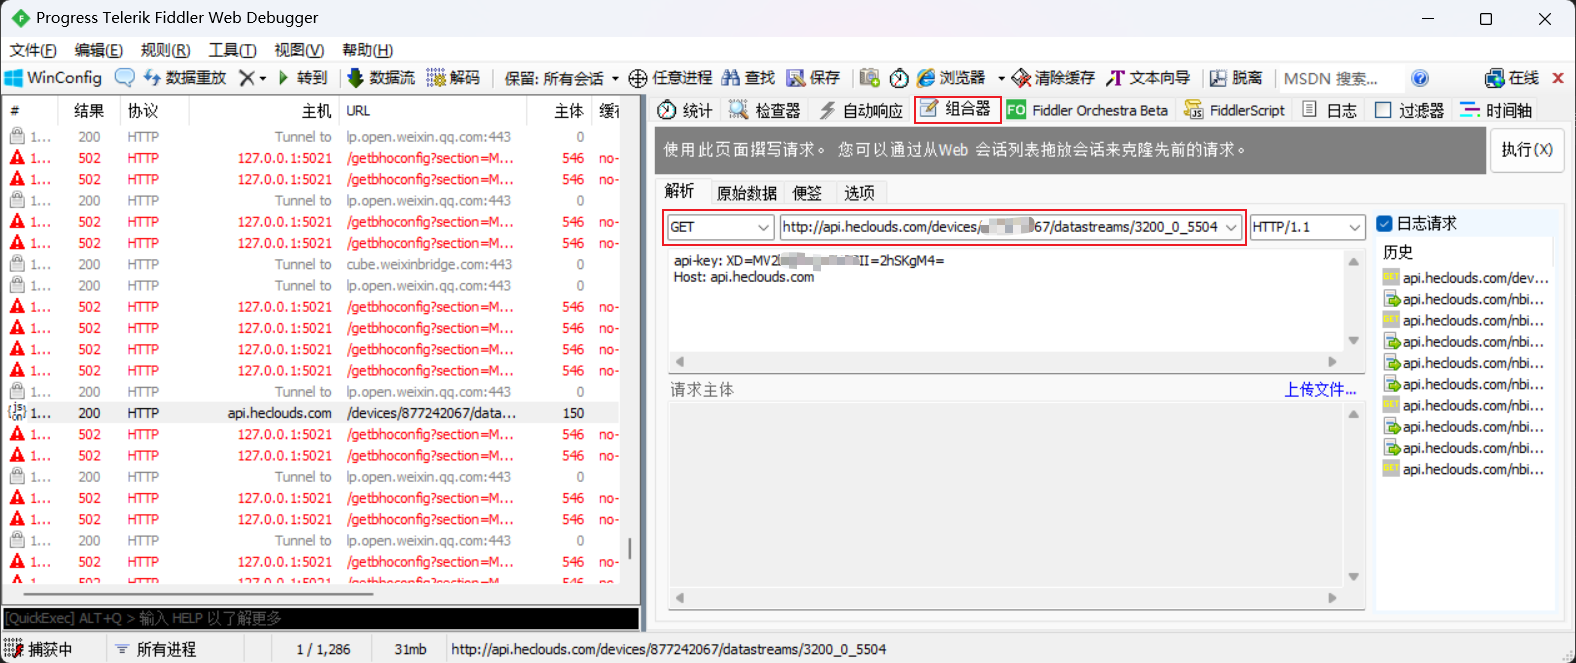Click the blue help question icon

pyautogui.click(x=1420, y=78)
